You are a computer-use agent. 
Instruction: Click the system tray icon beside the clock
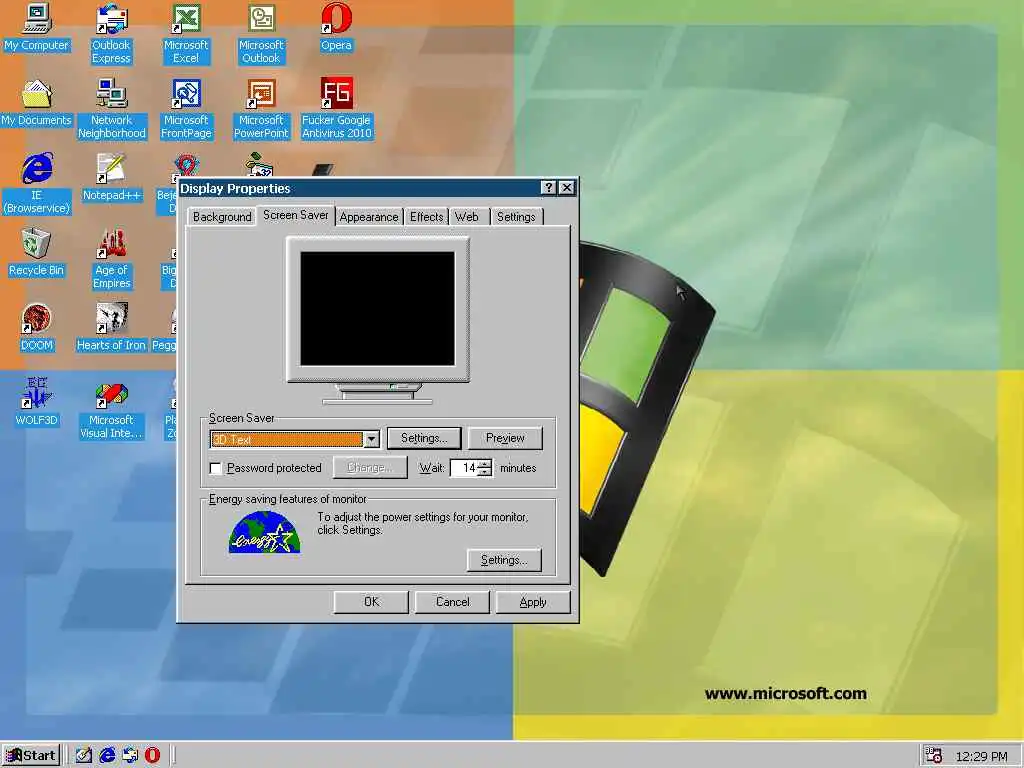pyautogui.click(x=933, y=756)
